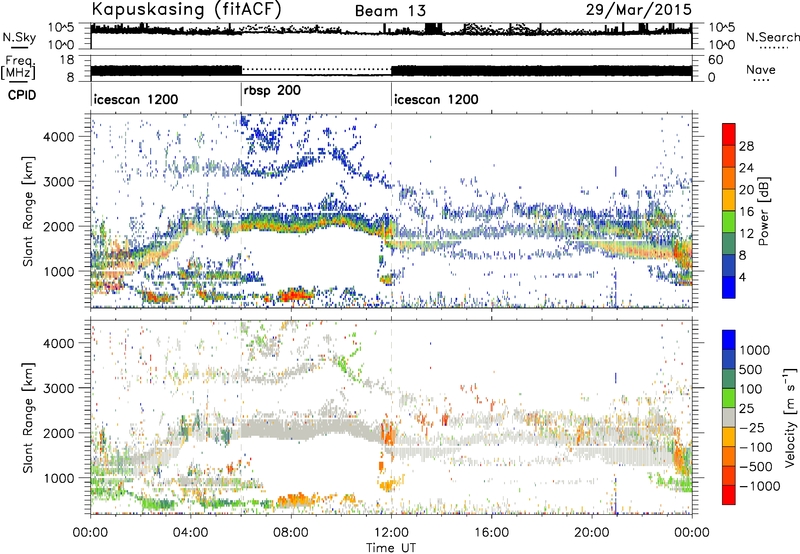Select the '28' tick on Power colorbar
Screen dimensions: 800x554
click(746, 146)
